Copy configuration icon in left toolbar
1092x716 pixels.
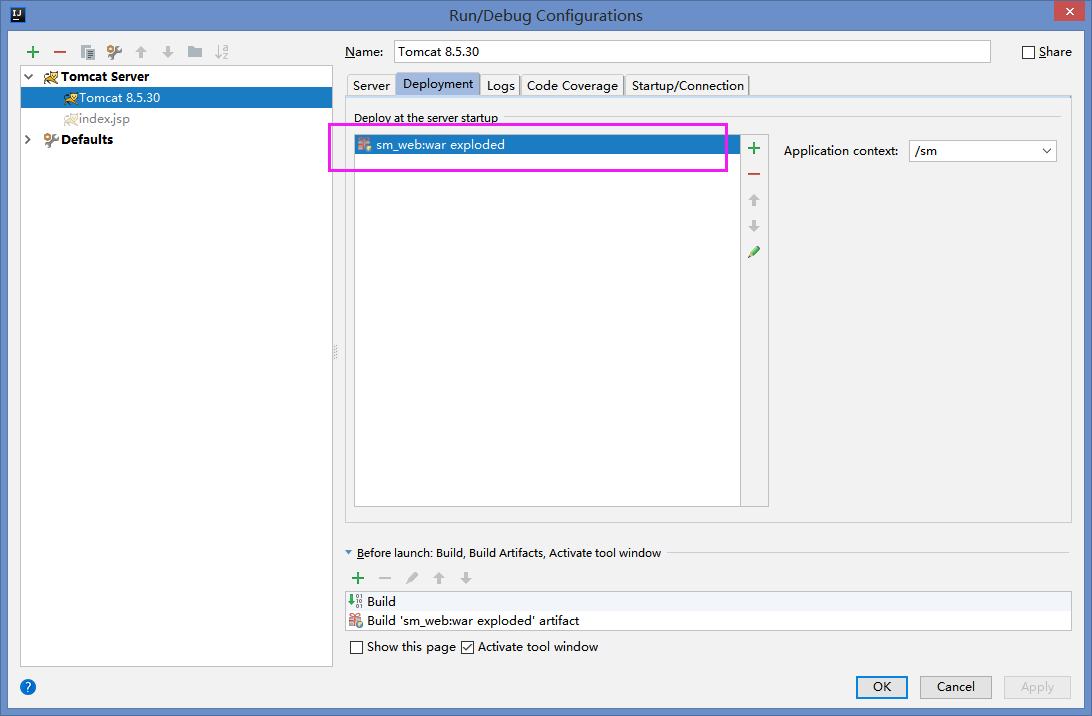pos(87,52)
